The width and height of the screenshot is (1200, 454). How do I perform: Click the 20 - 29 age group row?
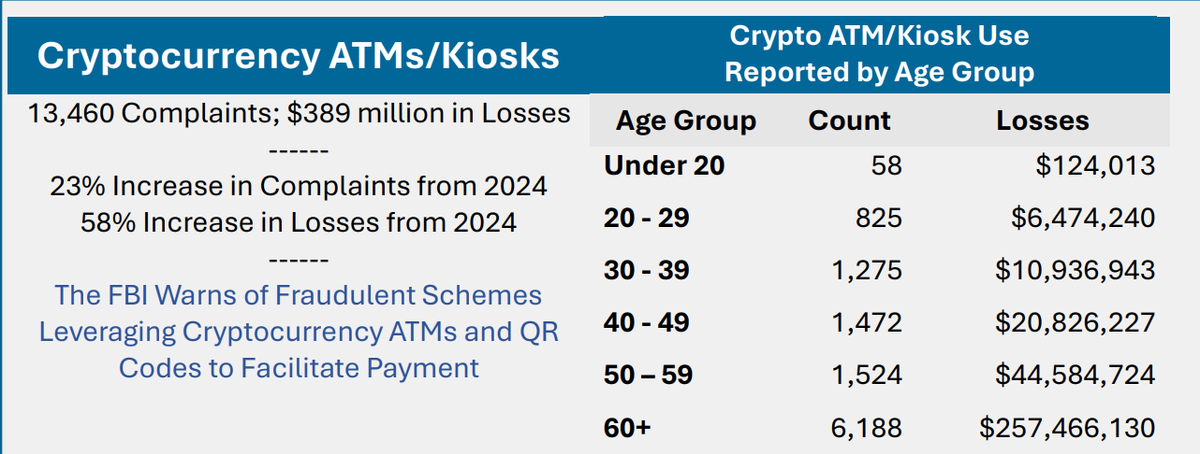pos(647,218)
